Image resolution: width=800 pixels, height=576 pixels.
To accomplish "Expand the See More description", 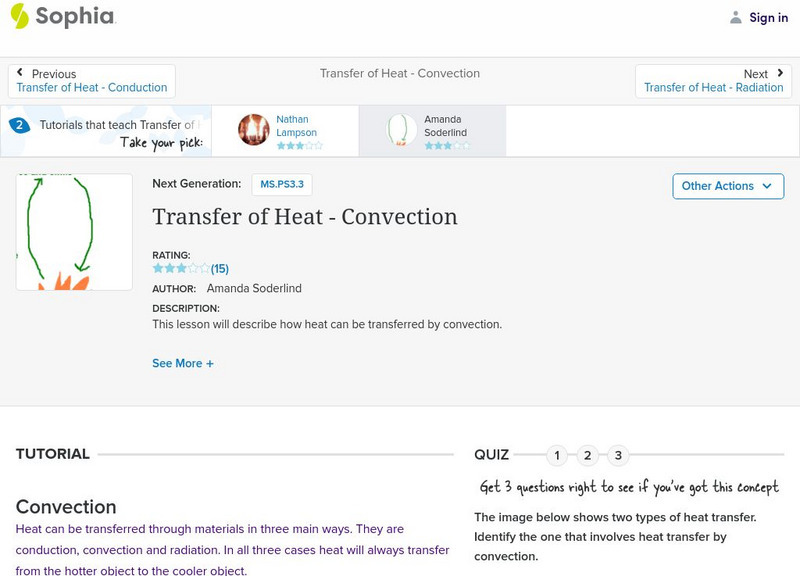I will pos(183,363).
